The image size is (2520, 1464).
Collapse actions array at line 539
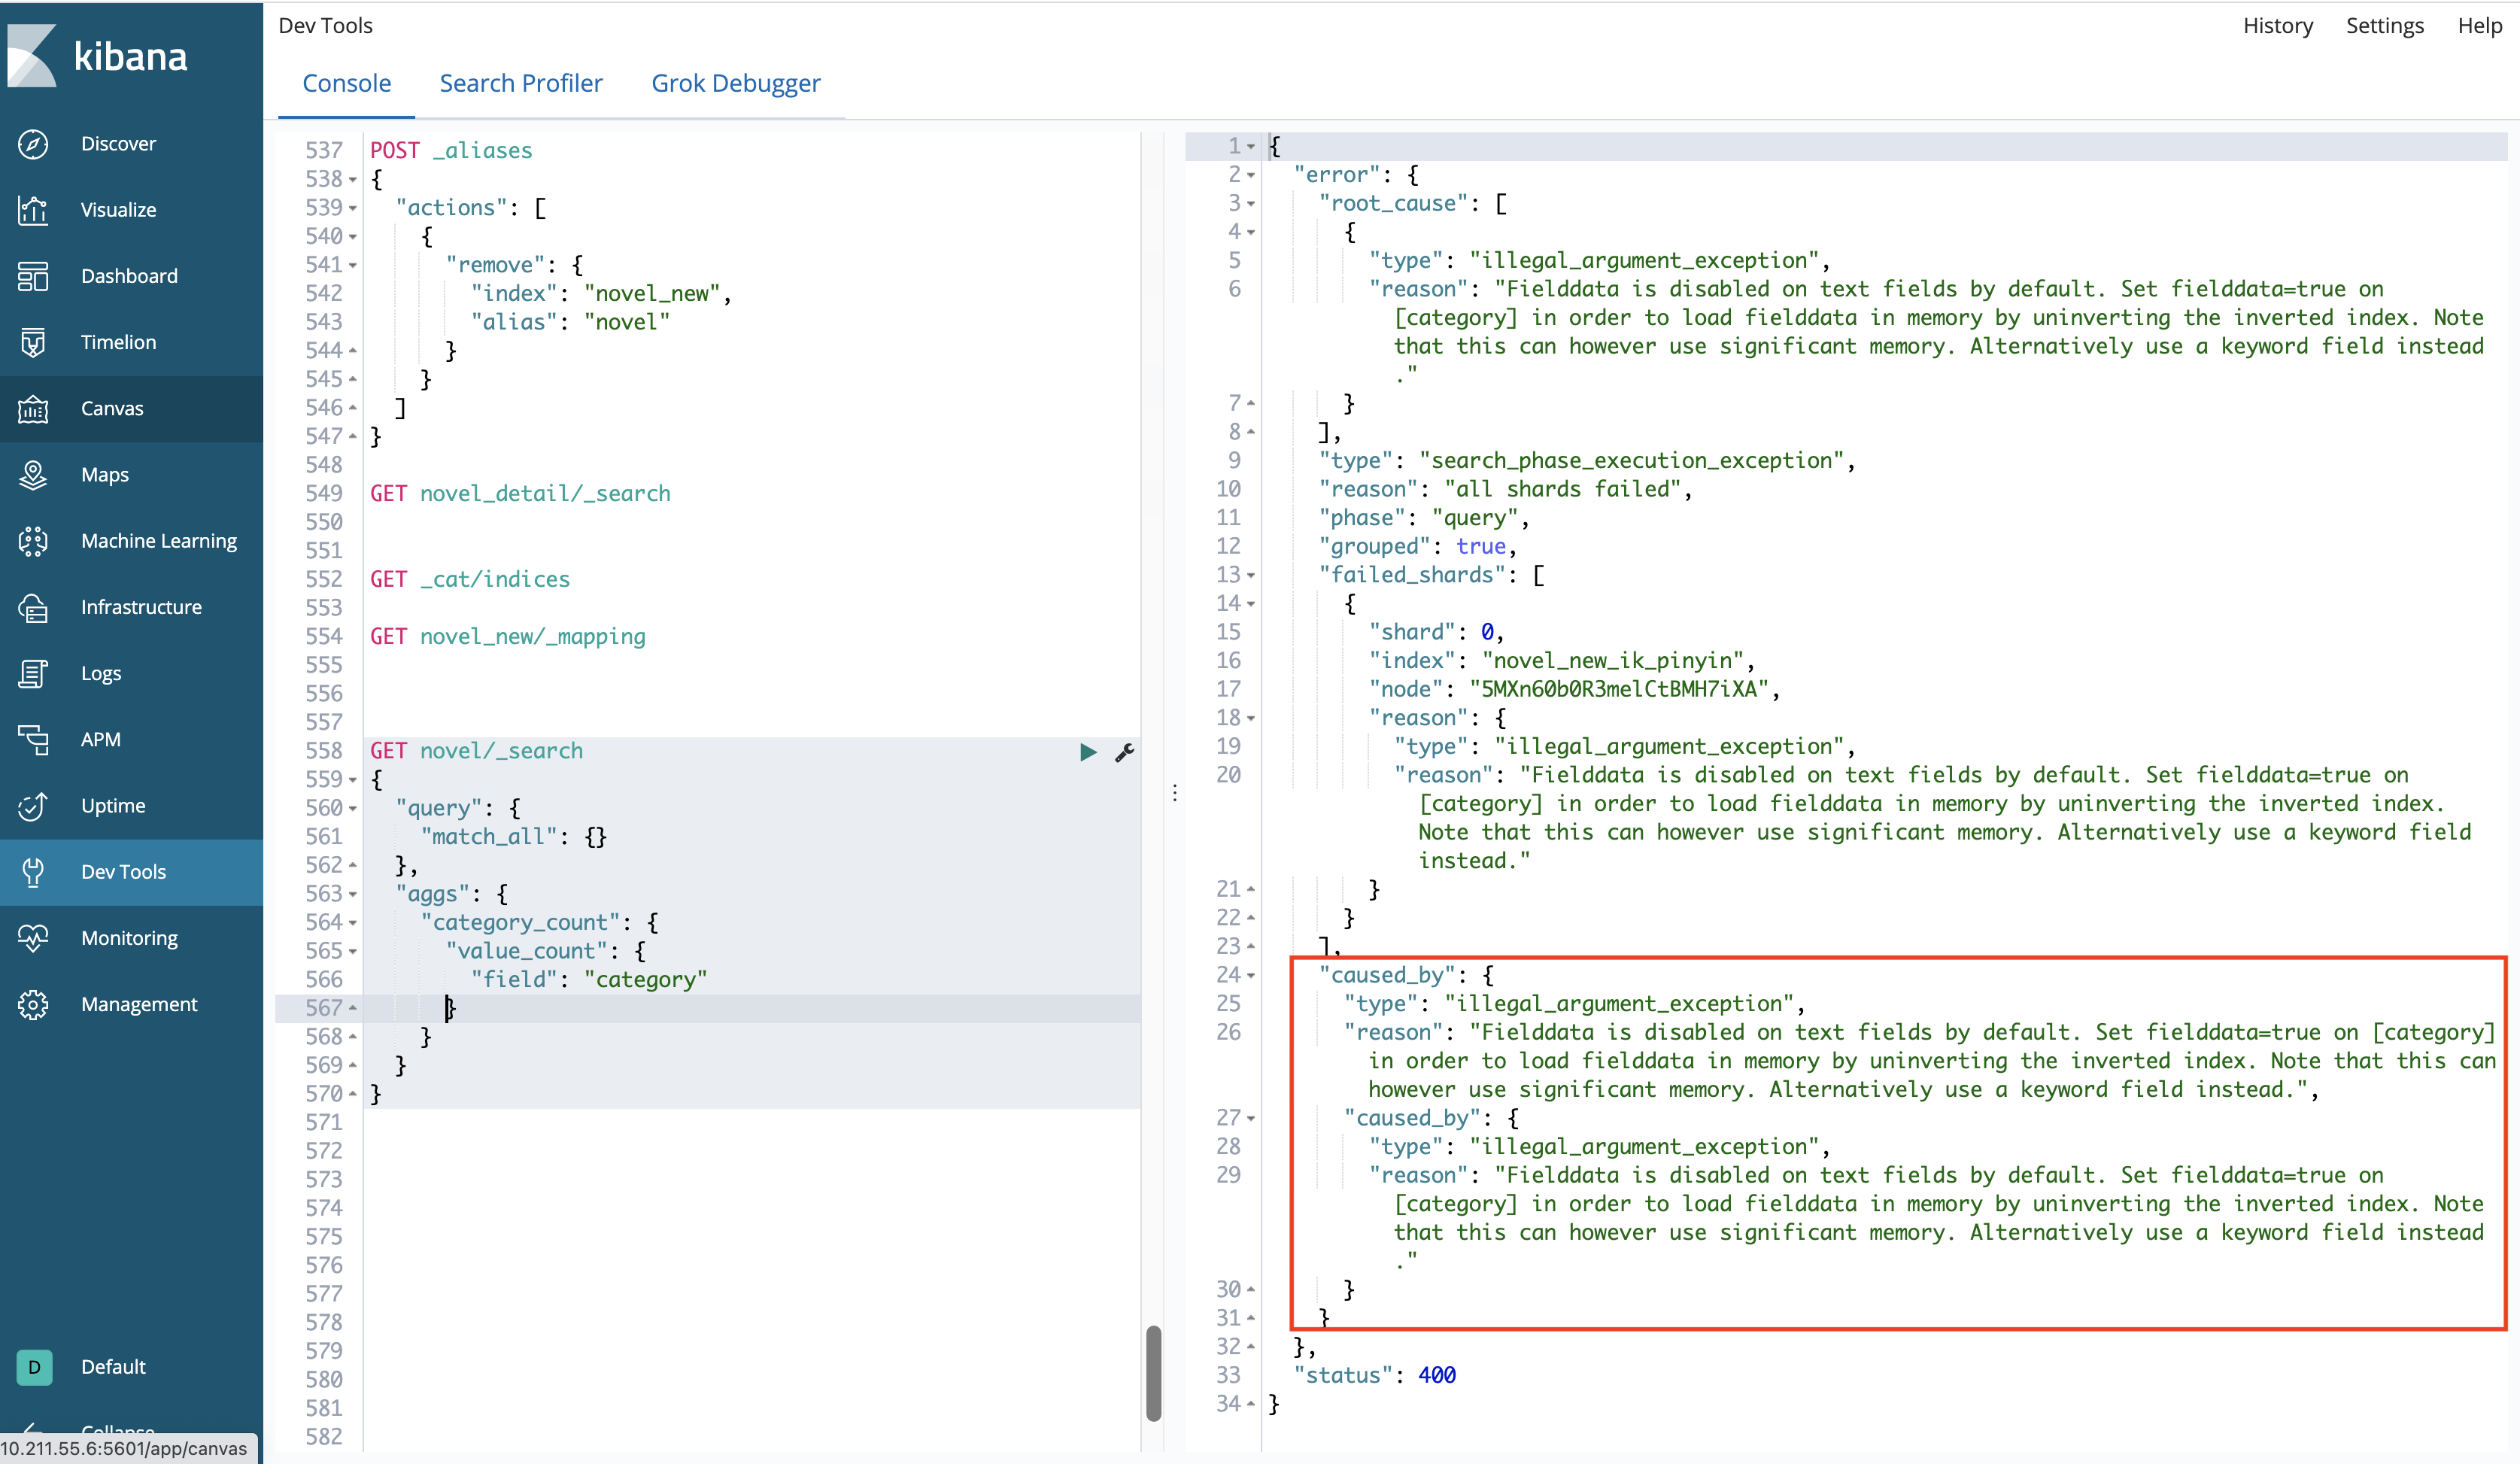(x=352, y=208)
